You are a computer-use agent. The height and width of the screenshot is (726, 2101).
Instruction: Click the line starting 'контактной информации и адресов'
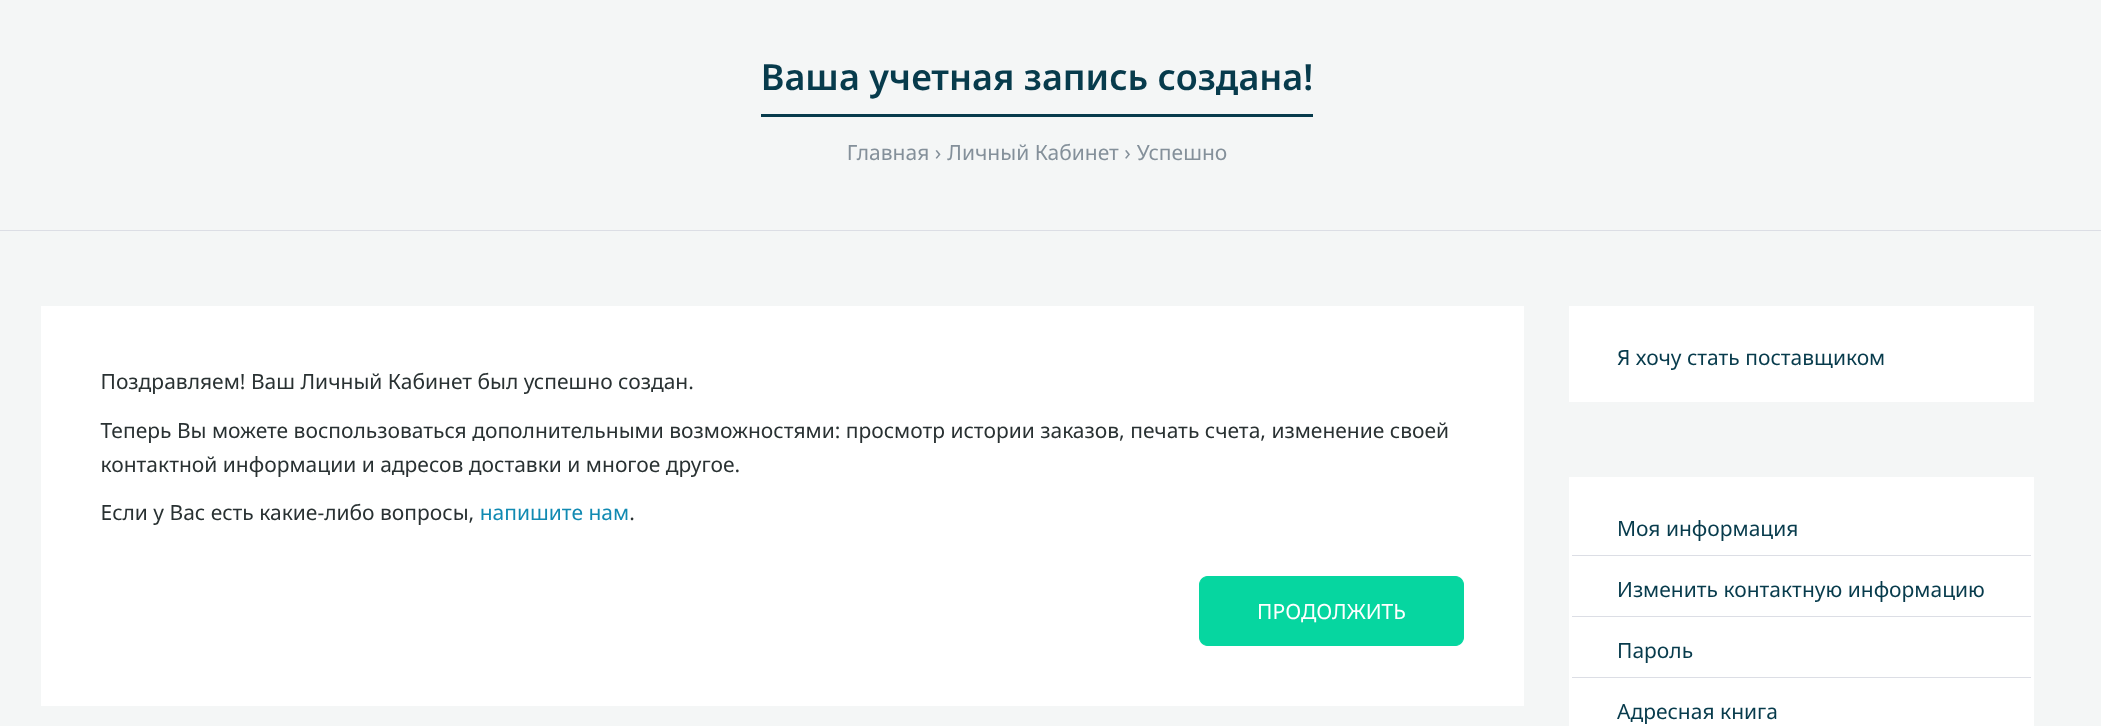click(420, 465)
